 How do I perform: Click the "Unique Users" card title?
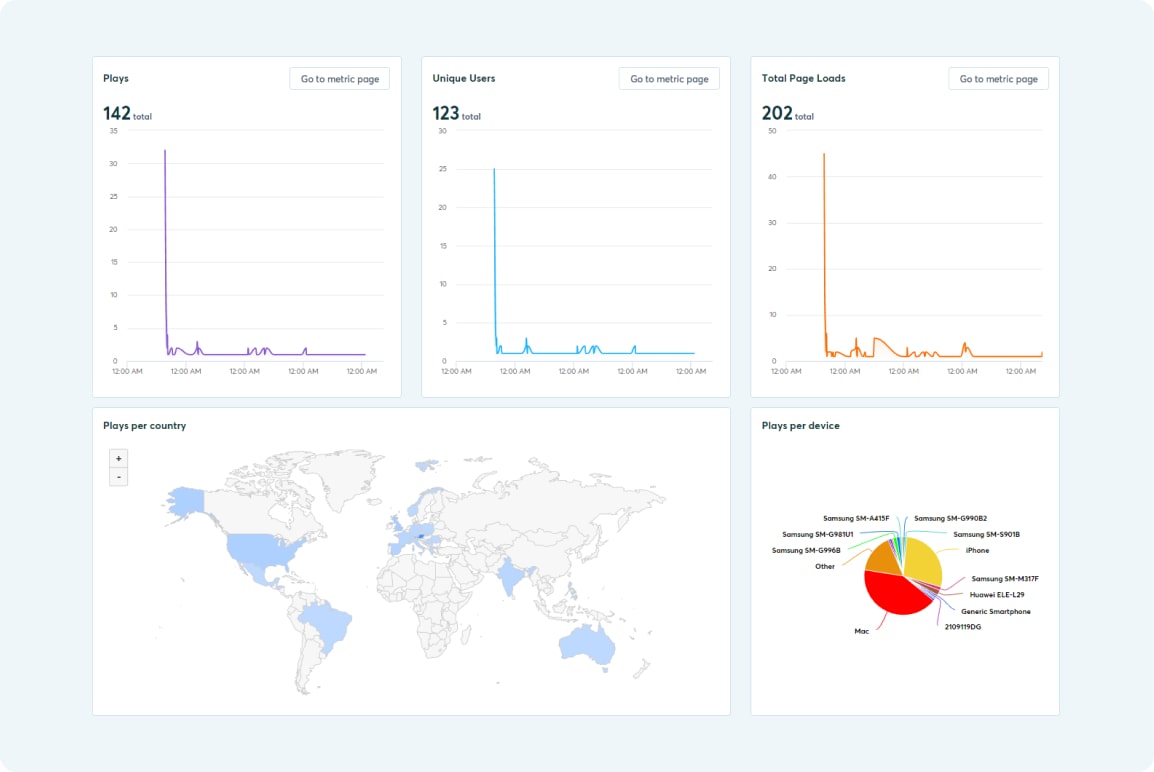coord(464,78)
